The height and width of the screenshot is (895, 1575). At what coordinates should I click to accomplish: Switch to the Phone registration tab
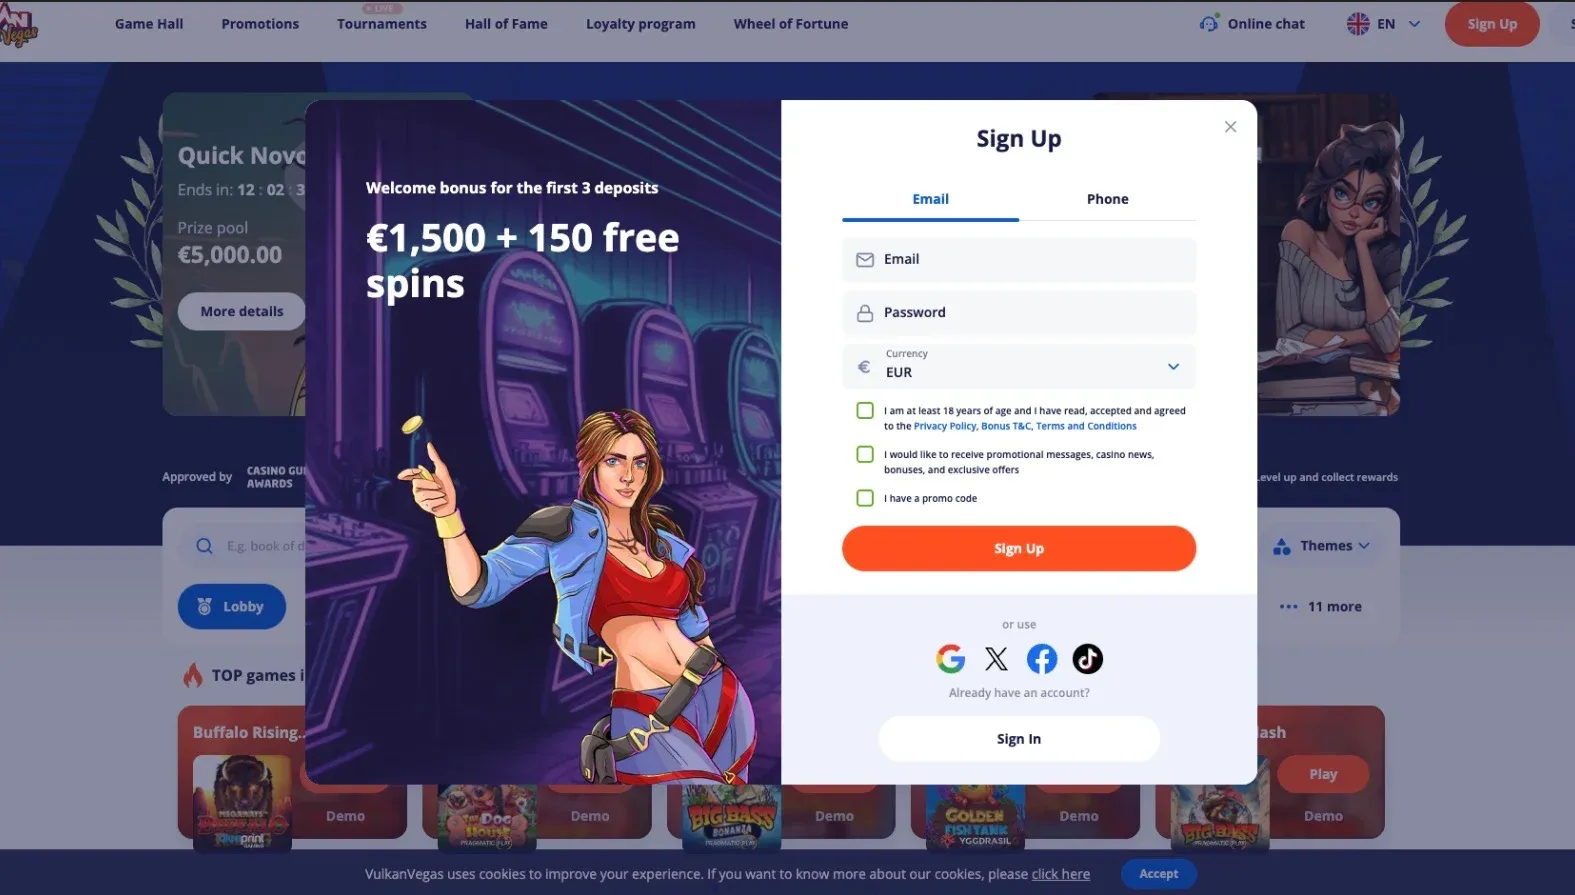(1107, 199)
